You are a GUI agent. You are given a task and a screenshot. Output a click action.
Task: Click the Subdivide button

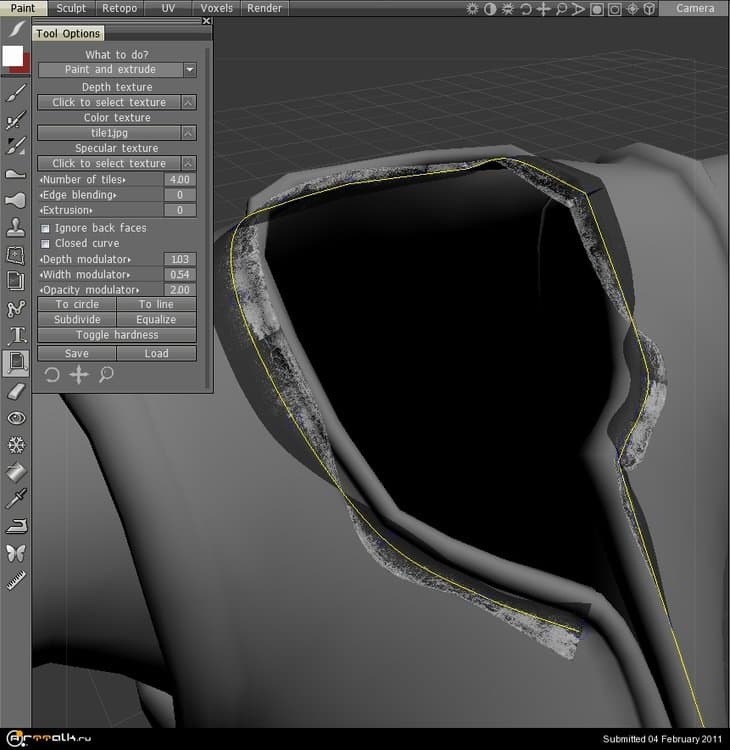[x=77, y=320]
